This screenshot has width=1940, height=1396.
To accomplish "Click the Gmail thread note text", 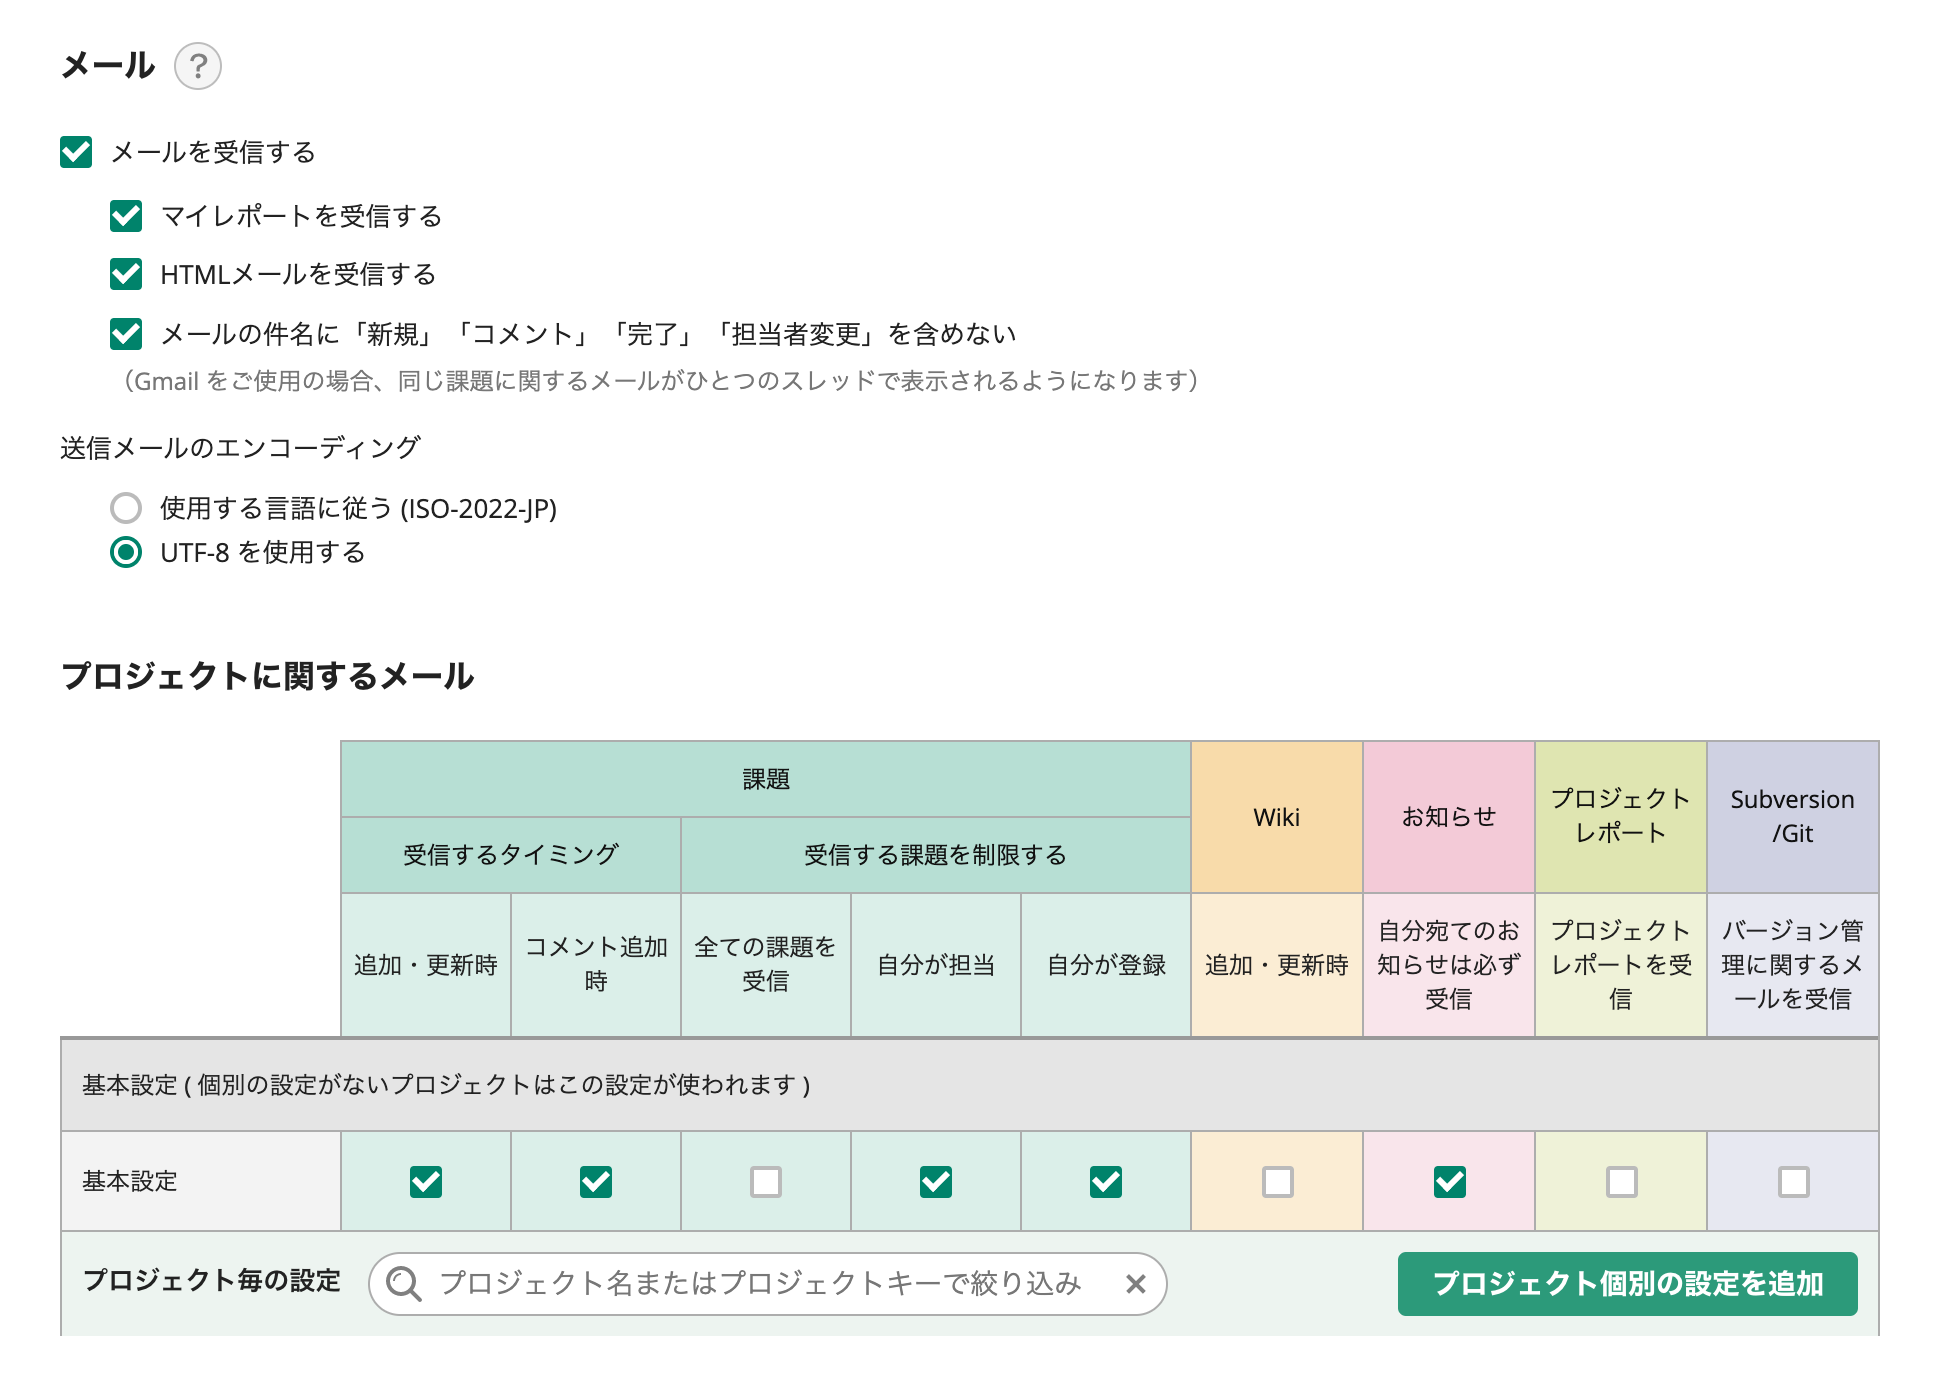I will pos(660,381).
